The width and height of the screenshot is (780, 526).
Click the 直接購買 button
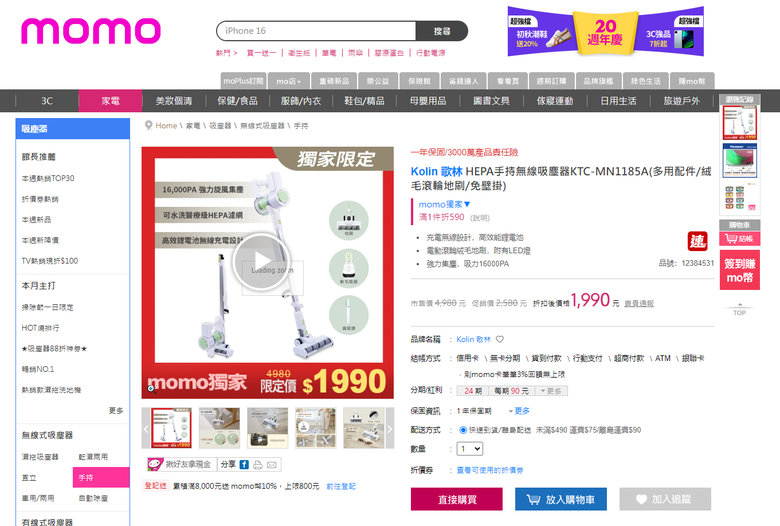(x=457, y=499)
